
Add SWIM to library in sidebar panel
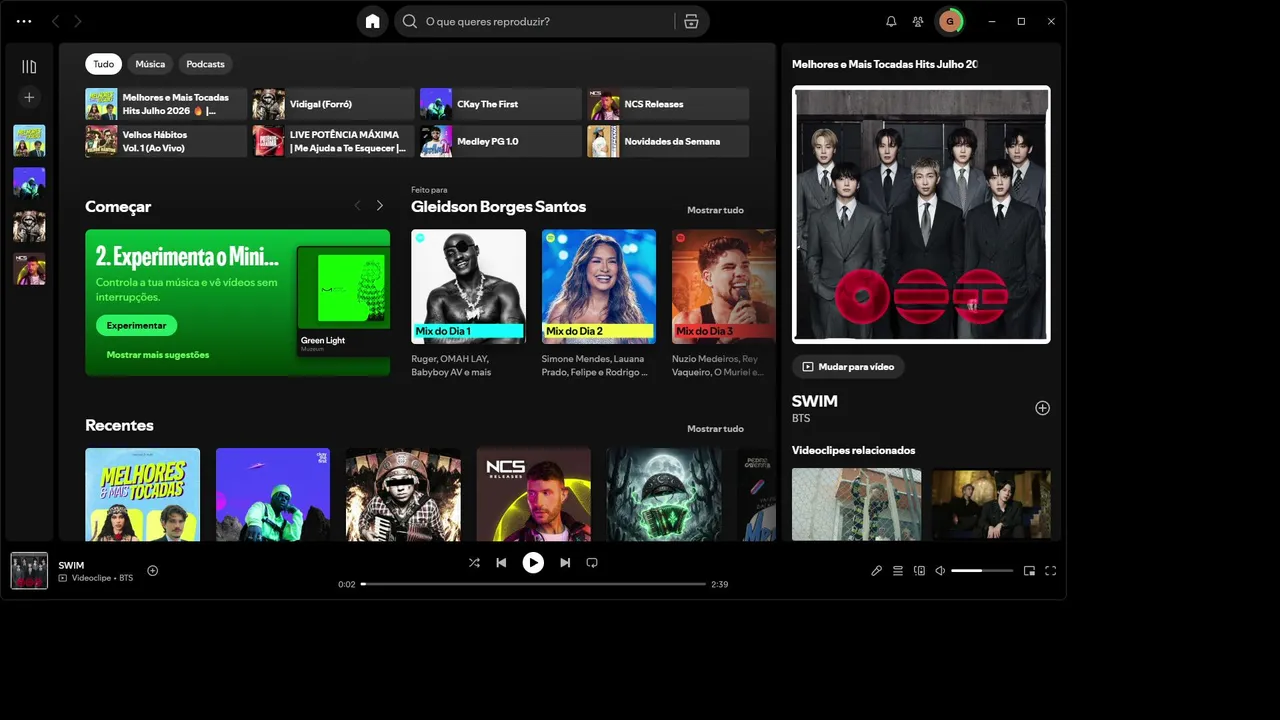pyautogui.click(x=1042, y=408)
